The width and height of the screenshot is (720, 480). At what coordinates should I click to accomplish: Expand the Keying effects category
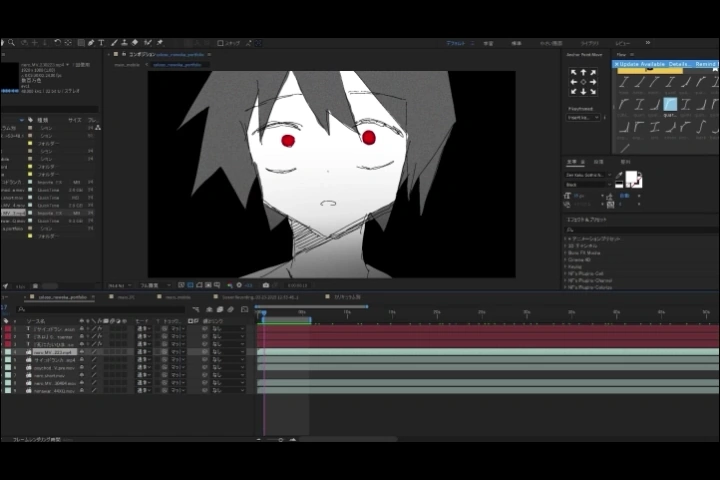(566, 266)
